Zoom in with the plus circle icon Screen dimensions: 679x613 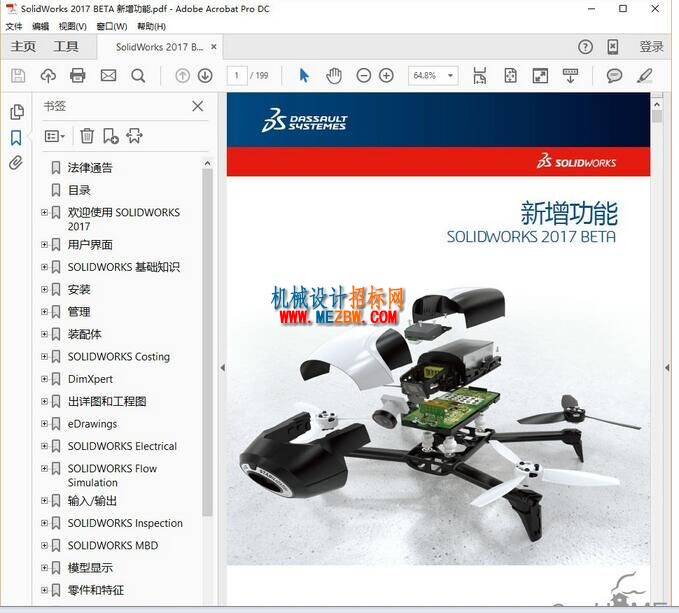tap(386, 76)
